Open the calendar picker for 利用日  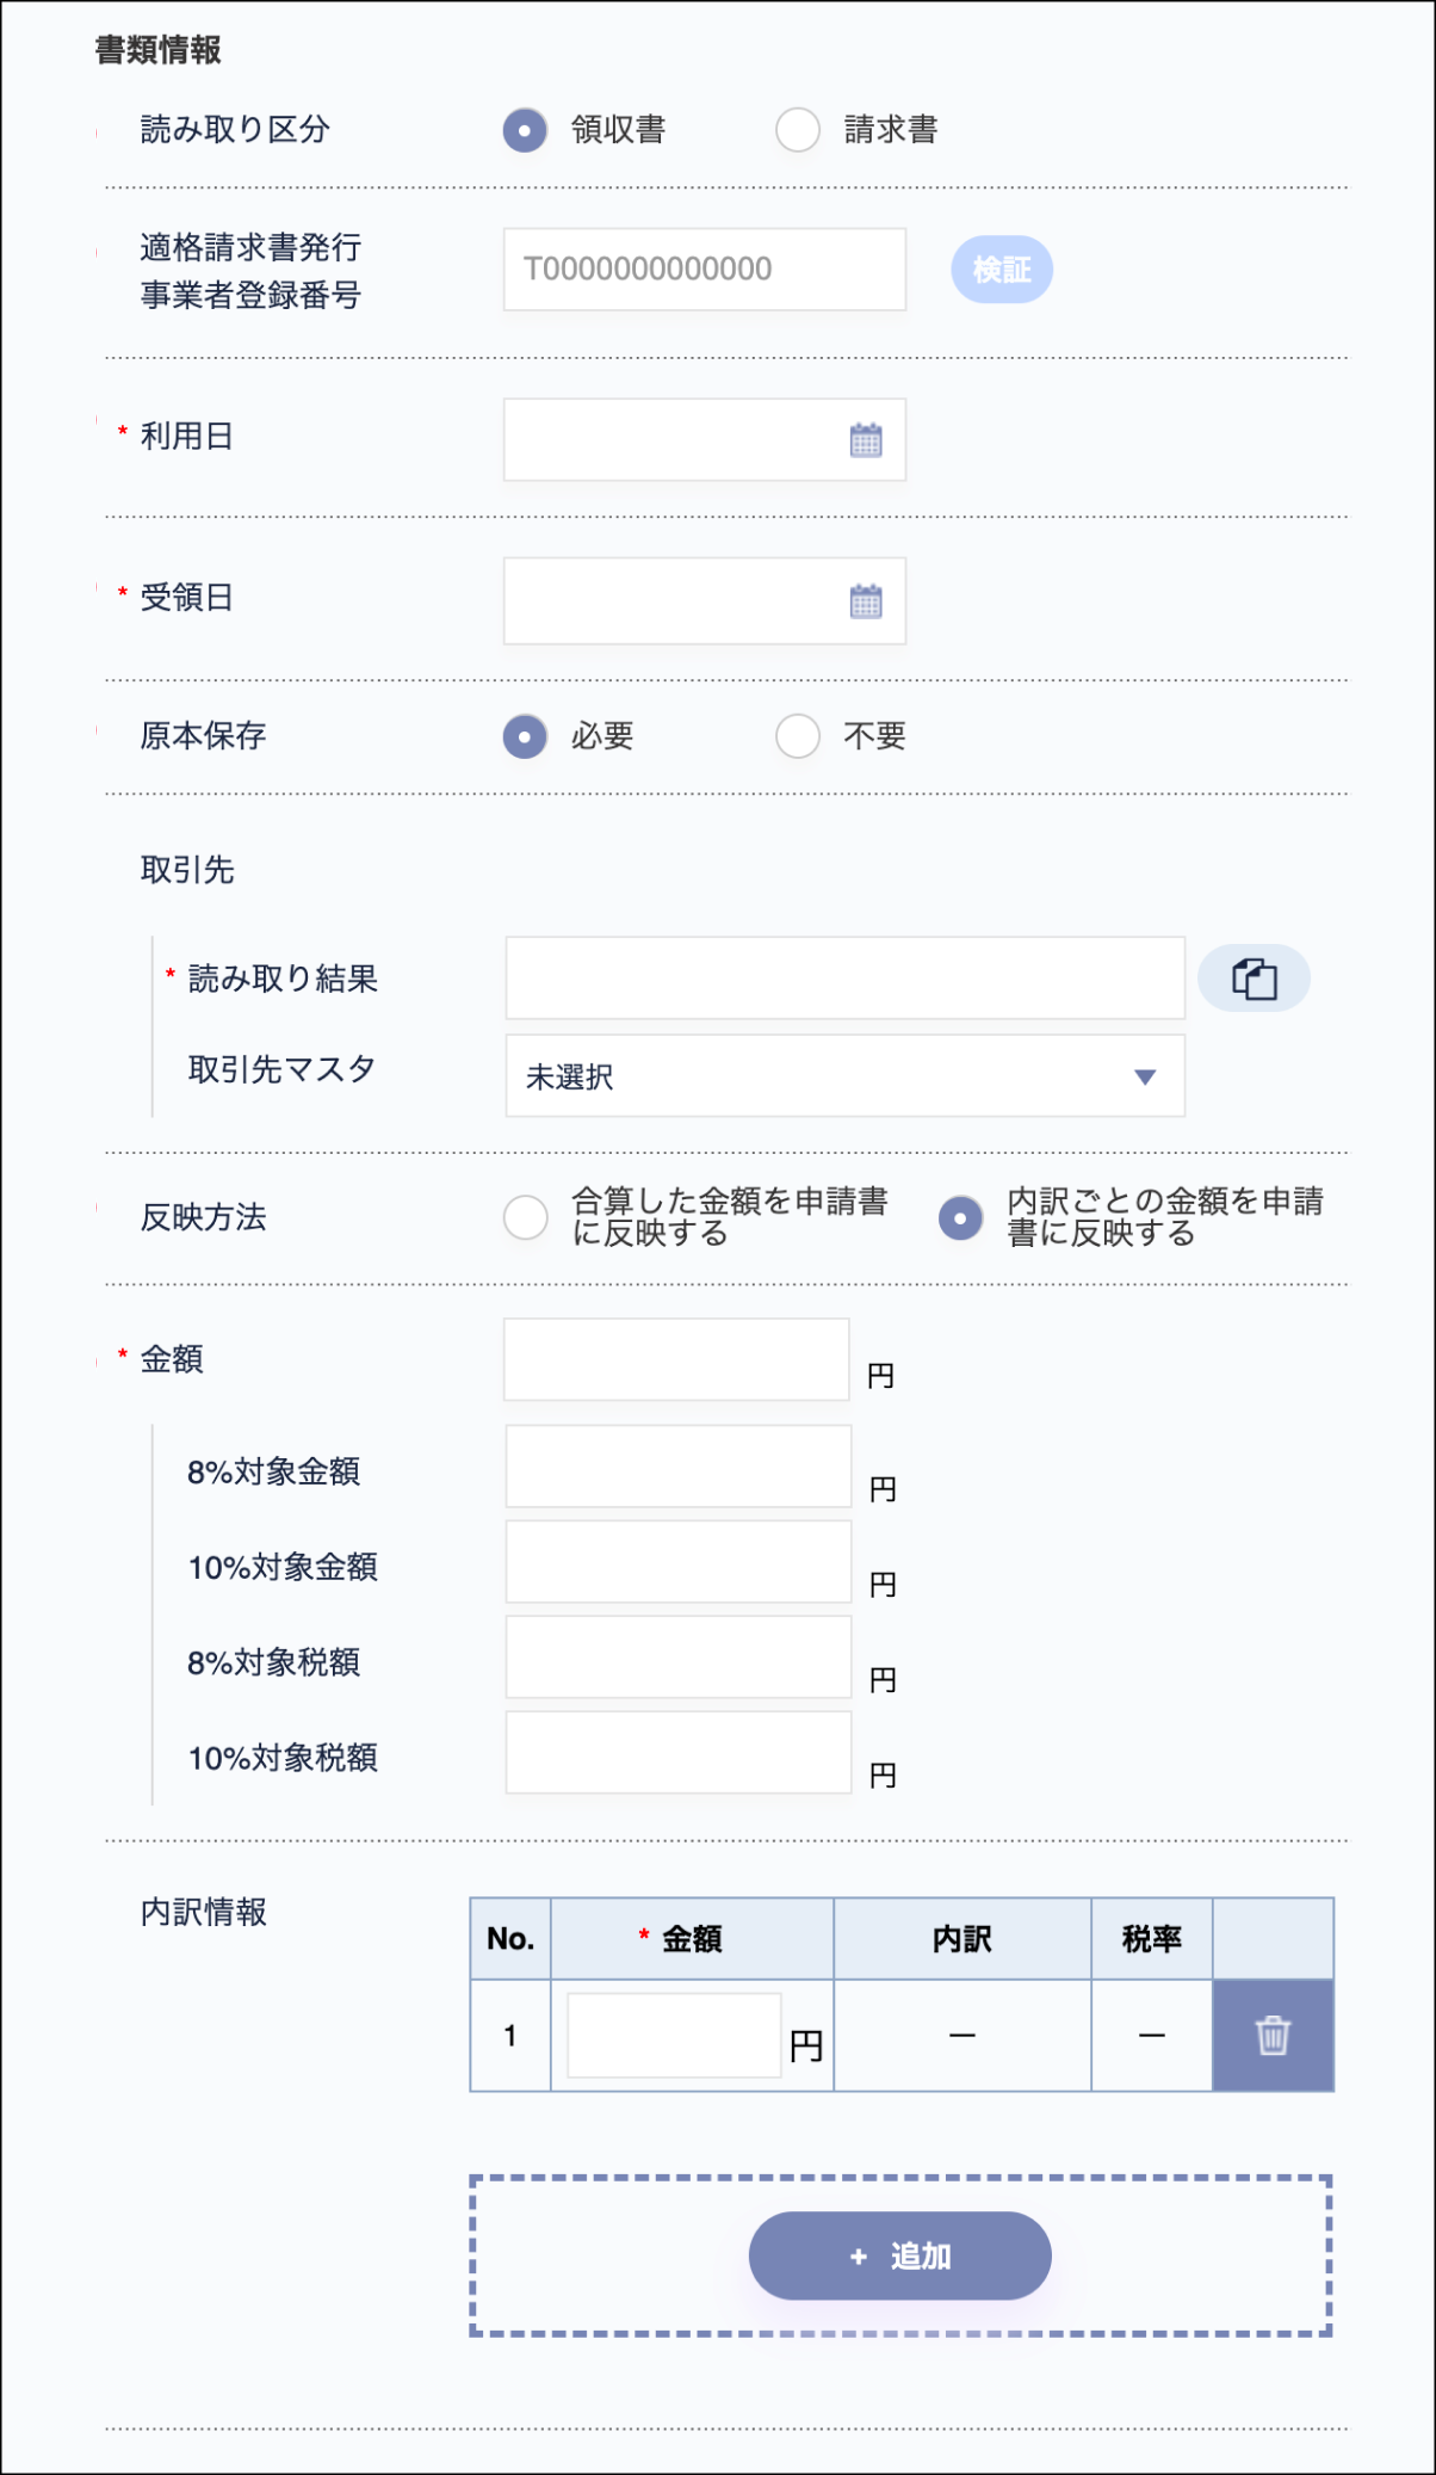(866, 439)
